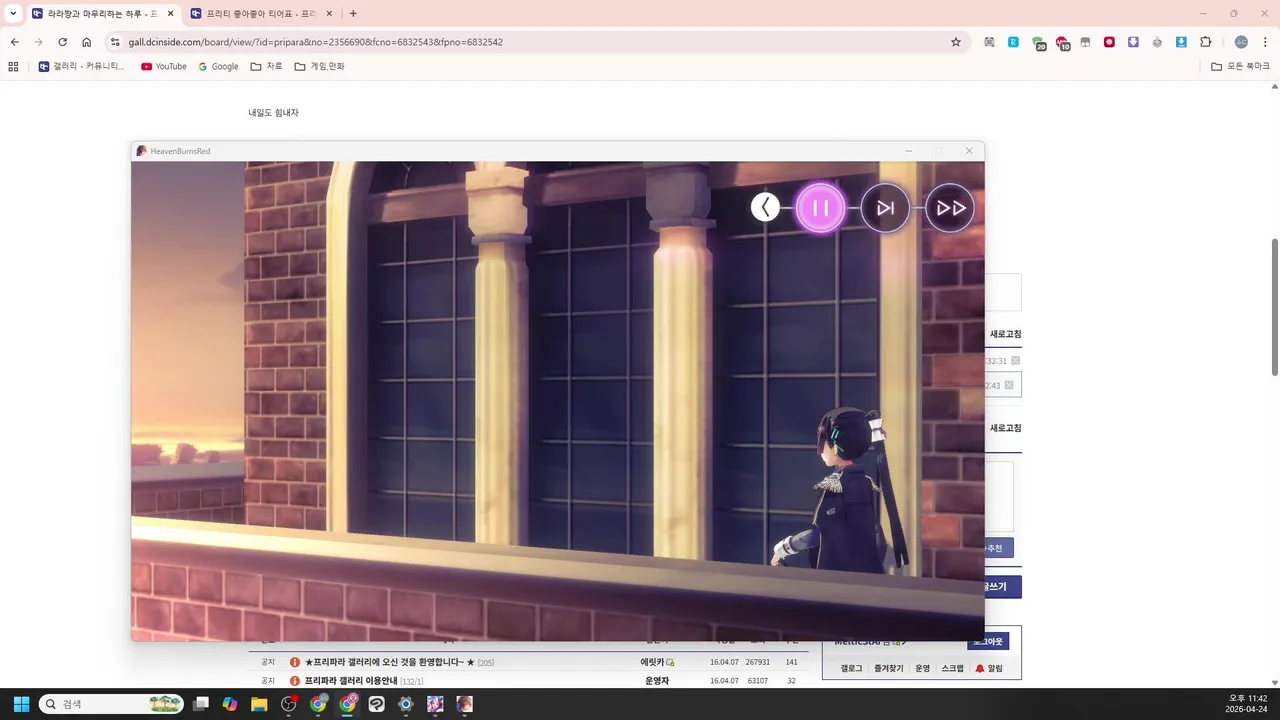The image size is (1280, 720).
Task: Open the purple download-arrow extension
Action: [1133, 42]
